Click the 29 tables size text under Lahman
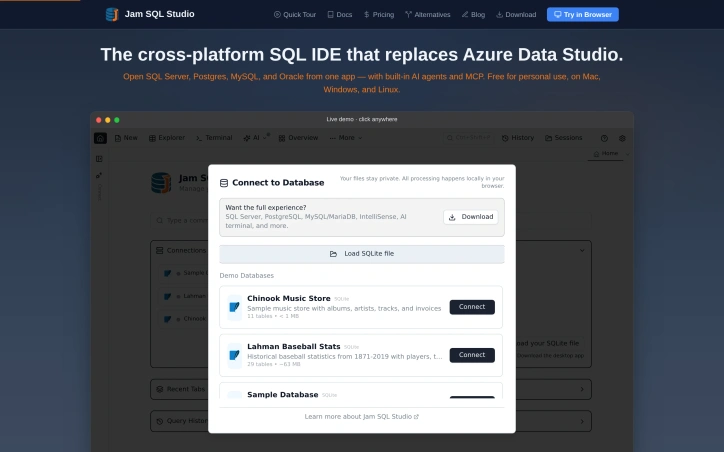This screenshot has height=452, width=724. pos(273,364)
